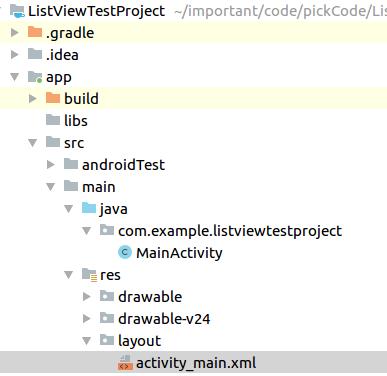Select the main folder label
The height and width of the screenshot is (376, 387).
(x=99, y=187)
